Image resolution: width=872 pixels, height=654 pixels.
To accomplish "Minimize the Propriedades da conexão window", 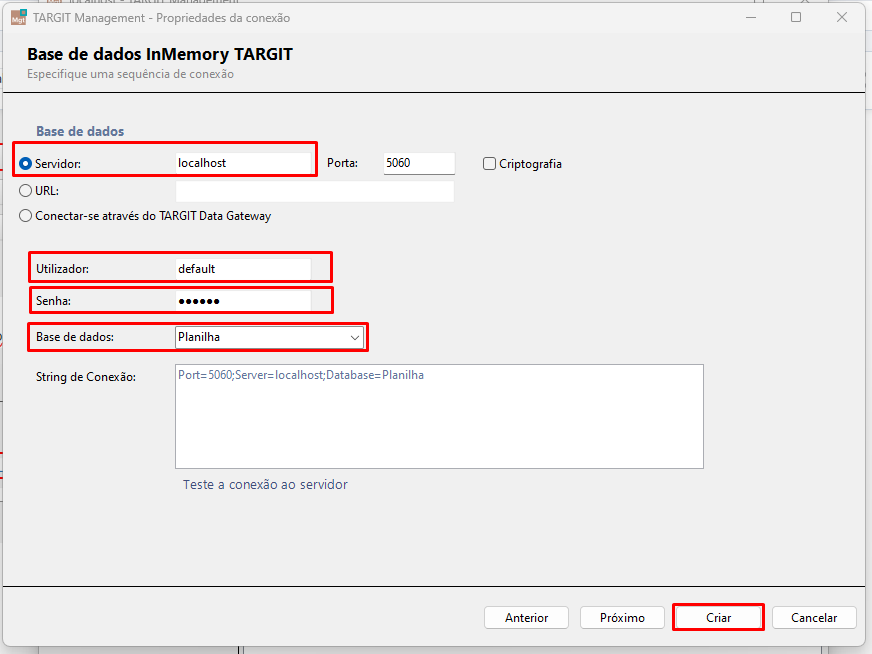I will (751, 18).
